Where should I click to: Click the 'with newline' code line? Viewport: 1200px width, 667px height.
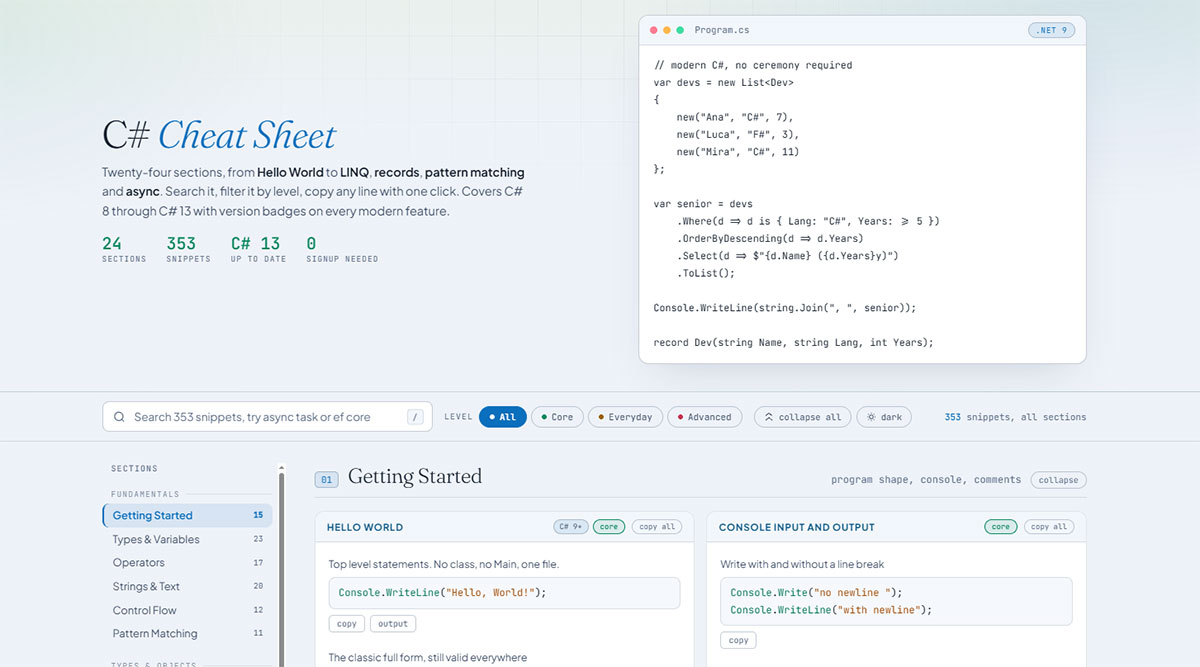pos(831,610)
